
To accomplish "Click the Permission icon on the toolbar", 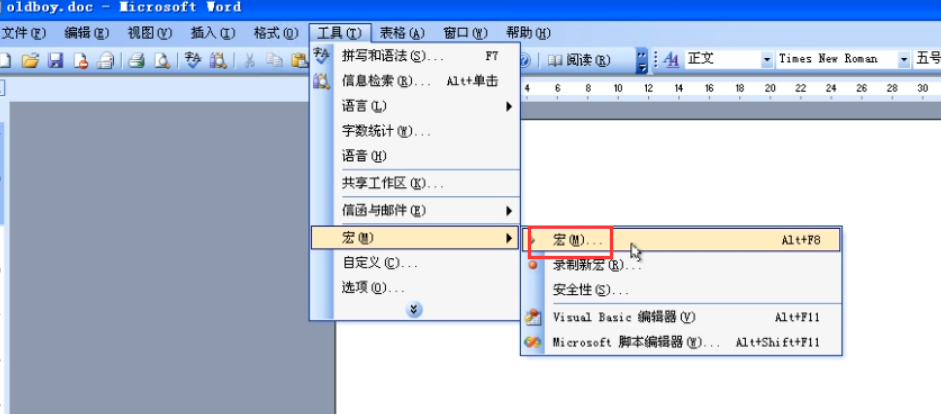I will coord(81,60).
